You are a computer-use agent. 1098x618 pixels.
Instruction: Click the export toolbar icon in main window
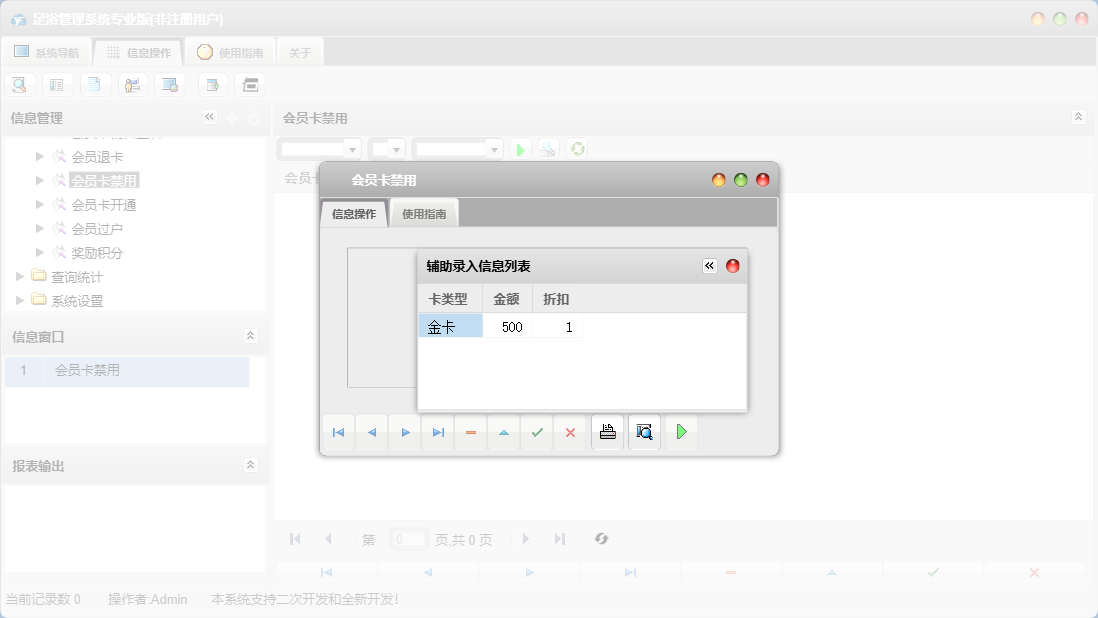212,85
